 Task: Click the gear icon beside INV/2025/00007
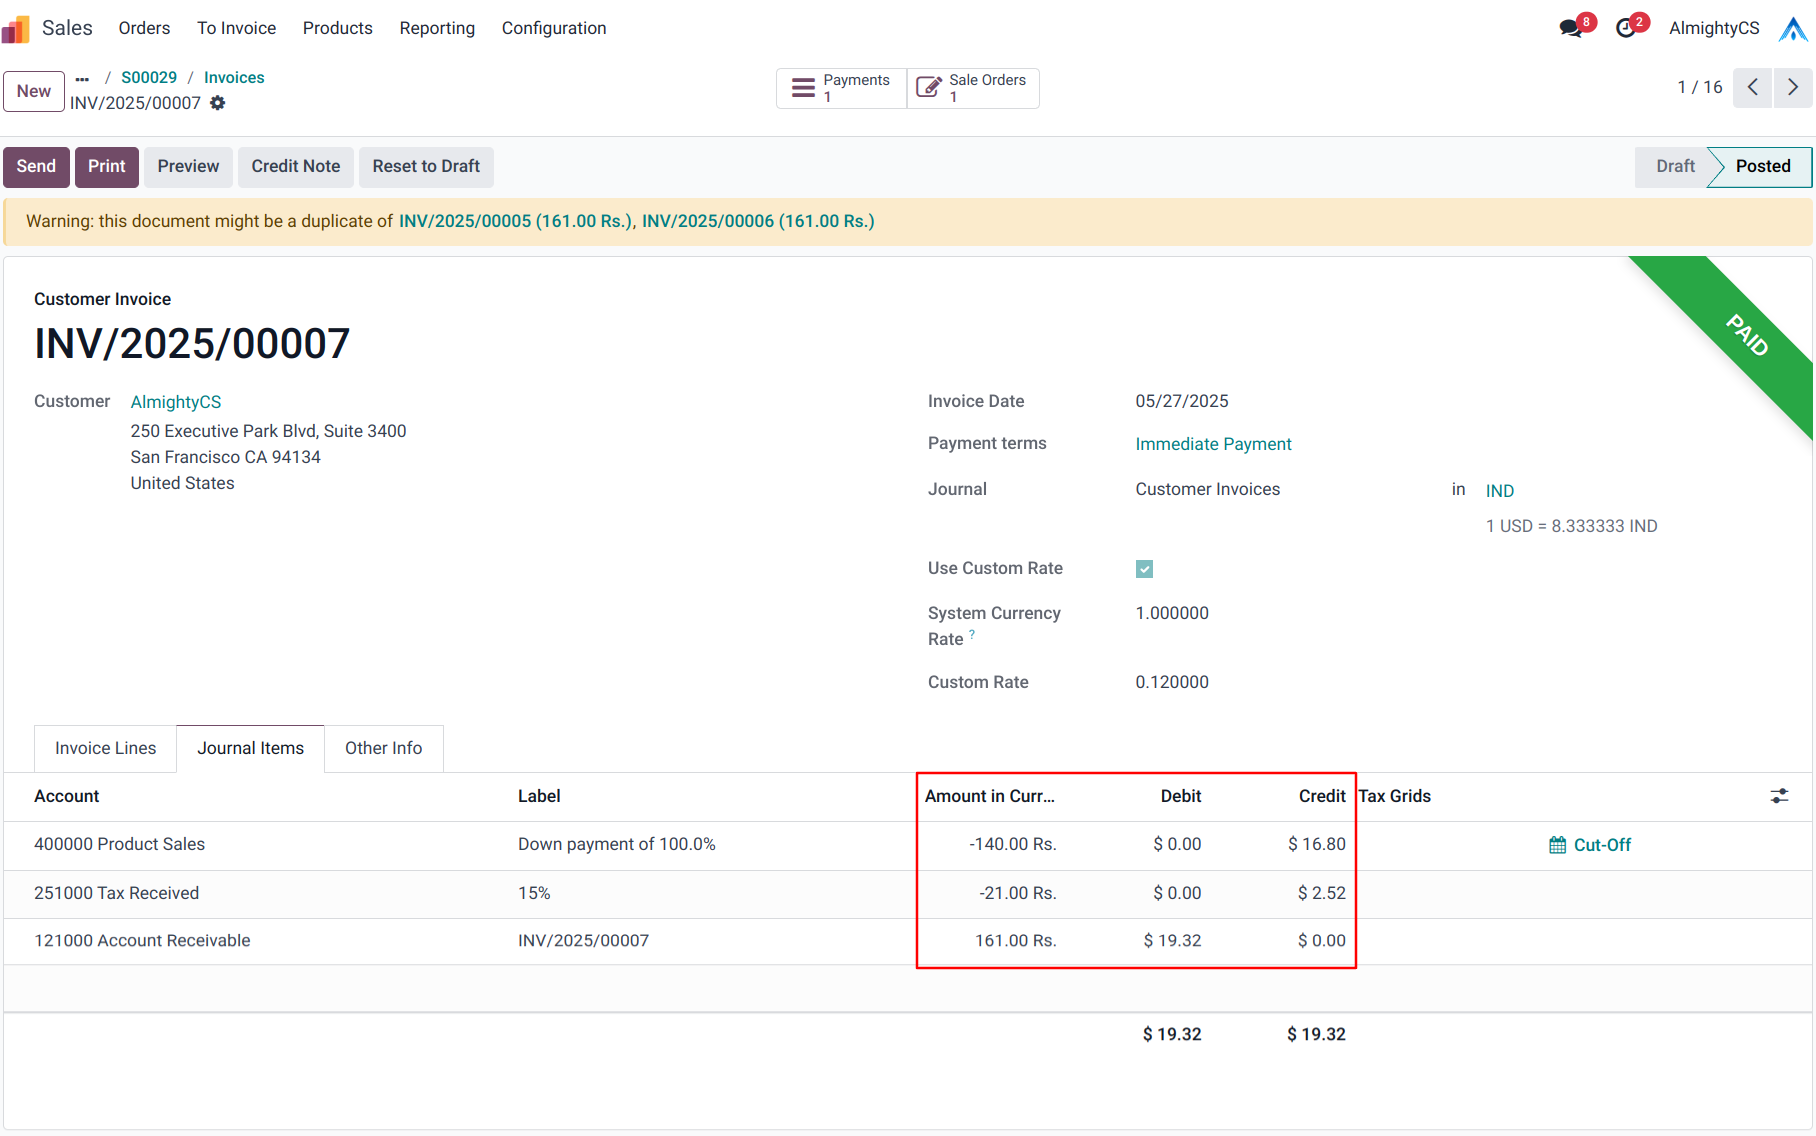218,103
